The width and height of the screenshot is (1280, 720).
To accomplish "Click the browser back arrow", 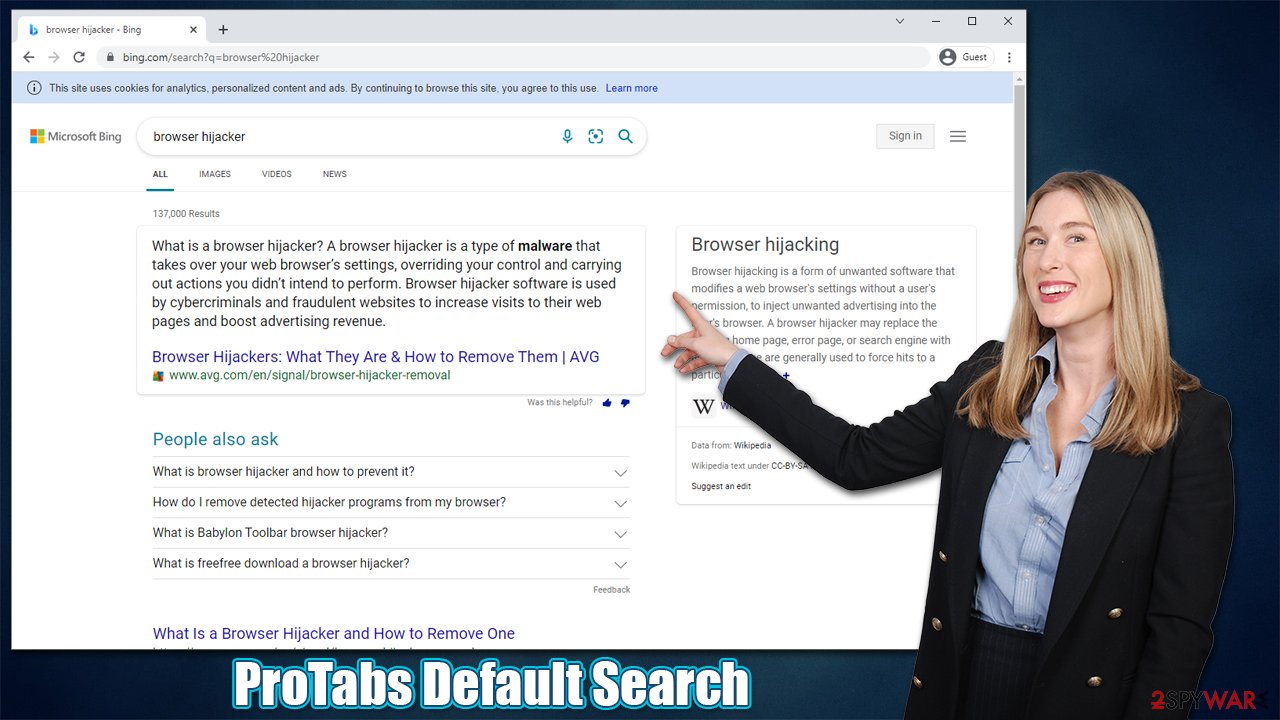I will (x=29, y=58).
